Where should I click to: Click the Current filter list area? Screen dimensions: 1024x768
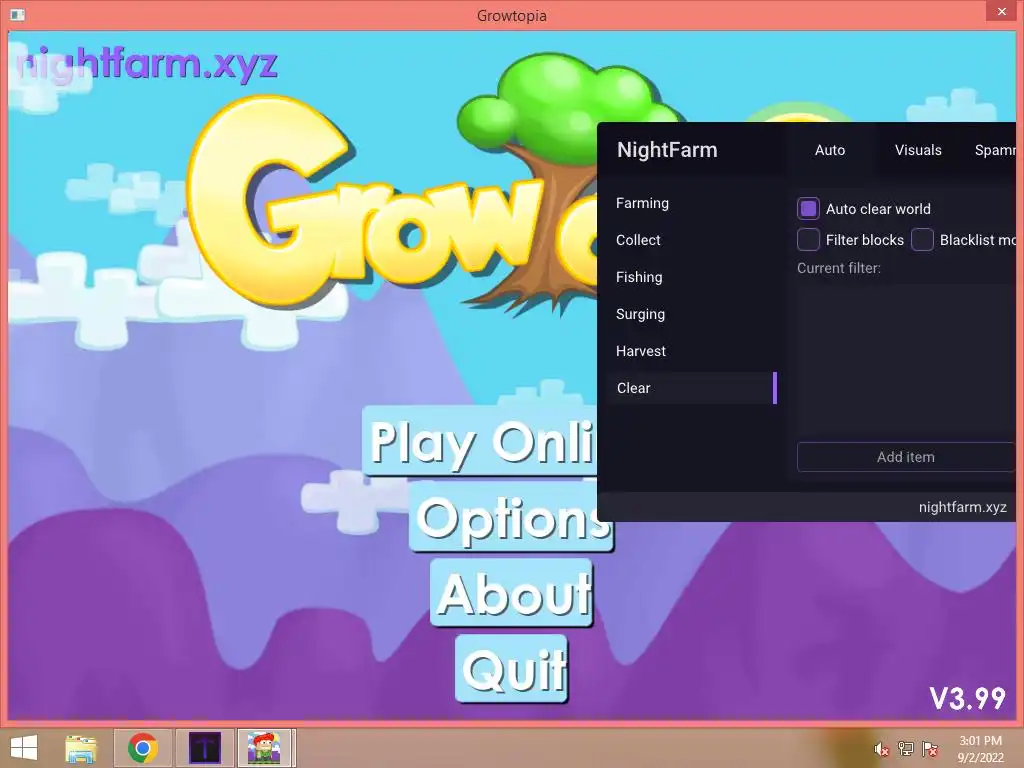coord(906,360)
